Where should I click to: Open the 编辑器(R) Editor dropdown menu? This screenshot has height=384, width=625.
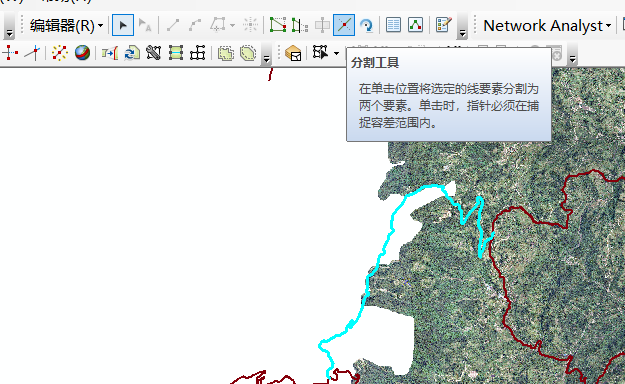click(67, 26)
